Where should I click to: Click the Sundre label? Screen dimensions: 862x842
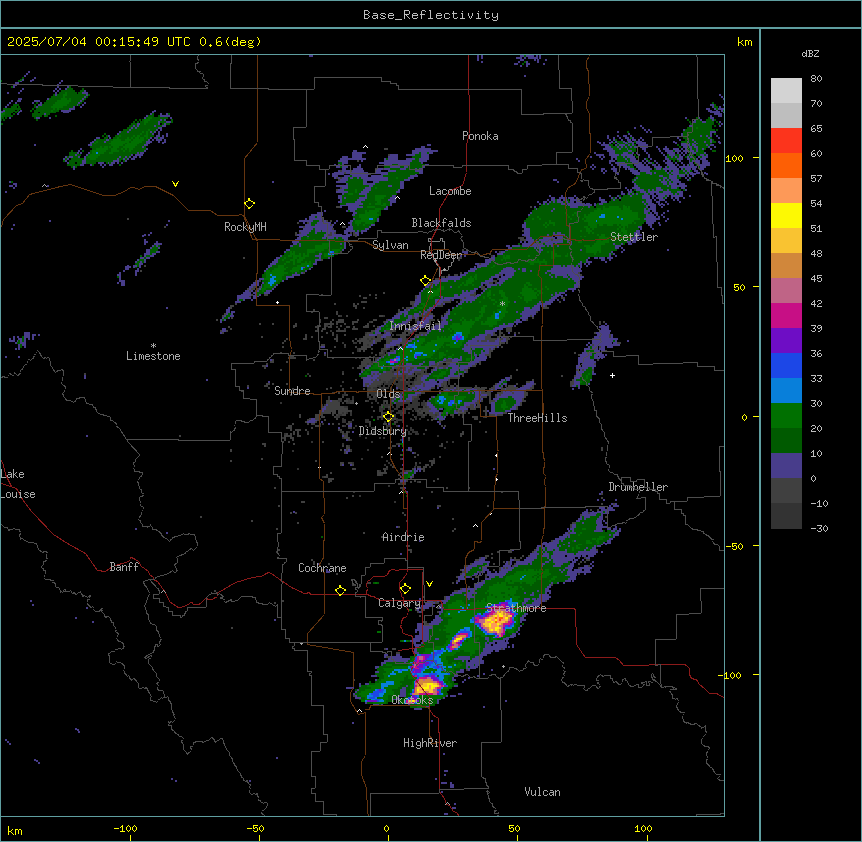point(292,391)
